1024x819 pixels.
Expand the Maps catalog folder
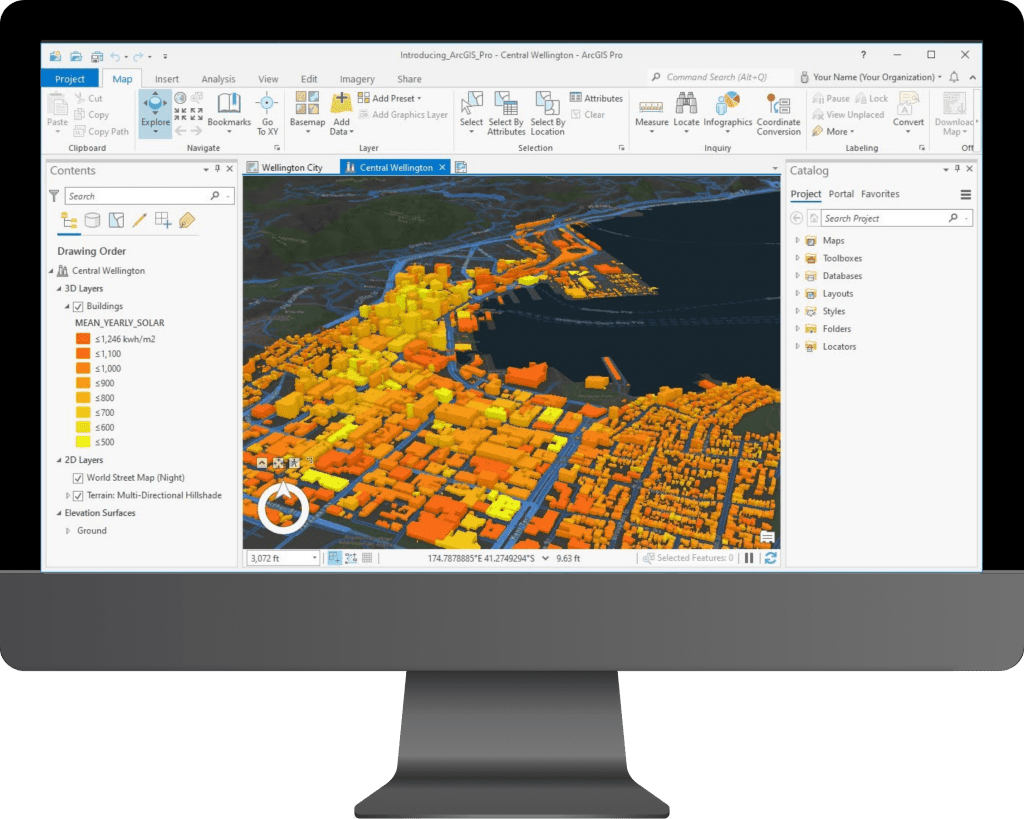pyautogui.click(x=797, y=240)
